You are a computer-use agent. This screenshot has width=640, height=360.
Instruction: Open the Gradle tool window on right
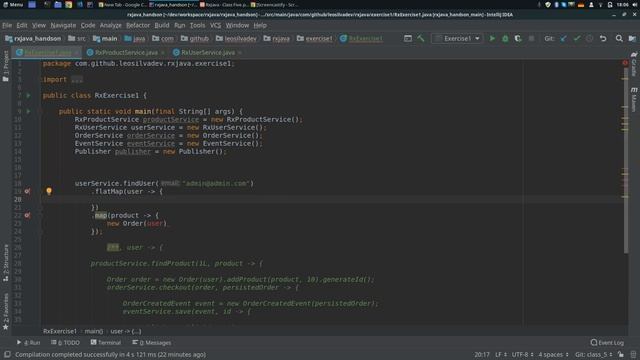click(634, 64)
